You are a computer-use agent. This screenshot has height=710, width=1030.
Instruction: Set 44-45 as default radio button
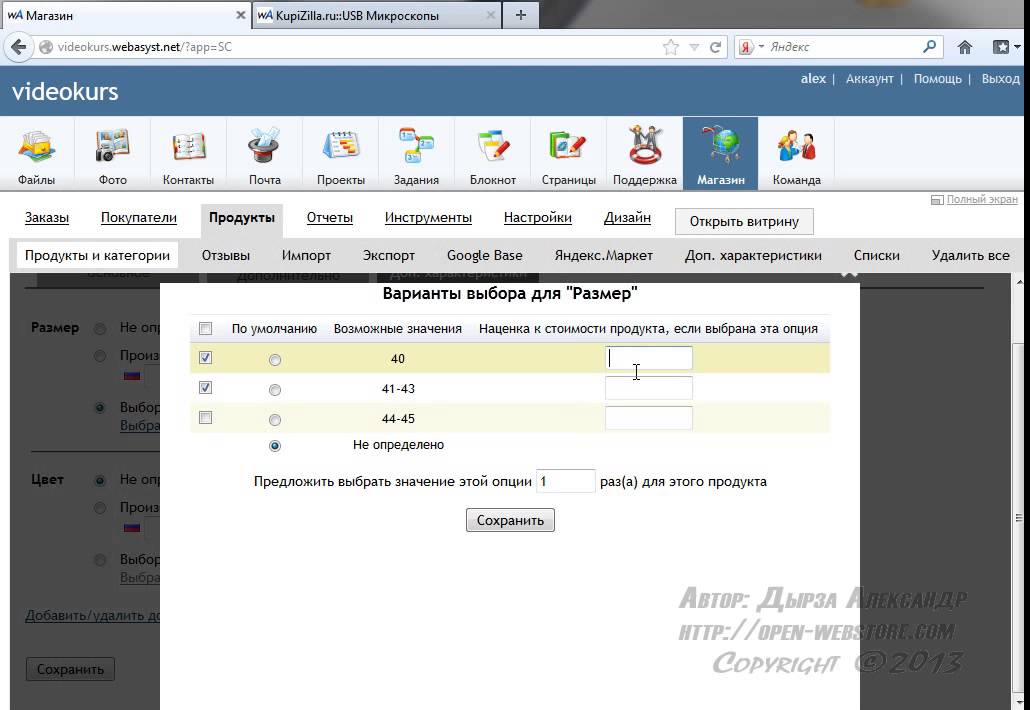(275, 420)
